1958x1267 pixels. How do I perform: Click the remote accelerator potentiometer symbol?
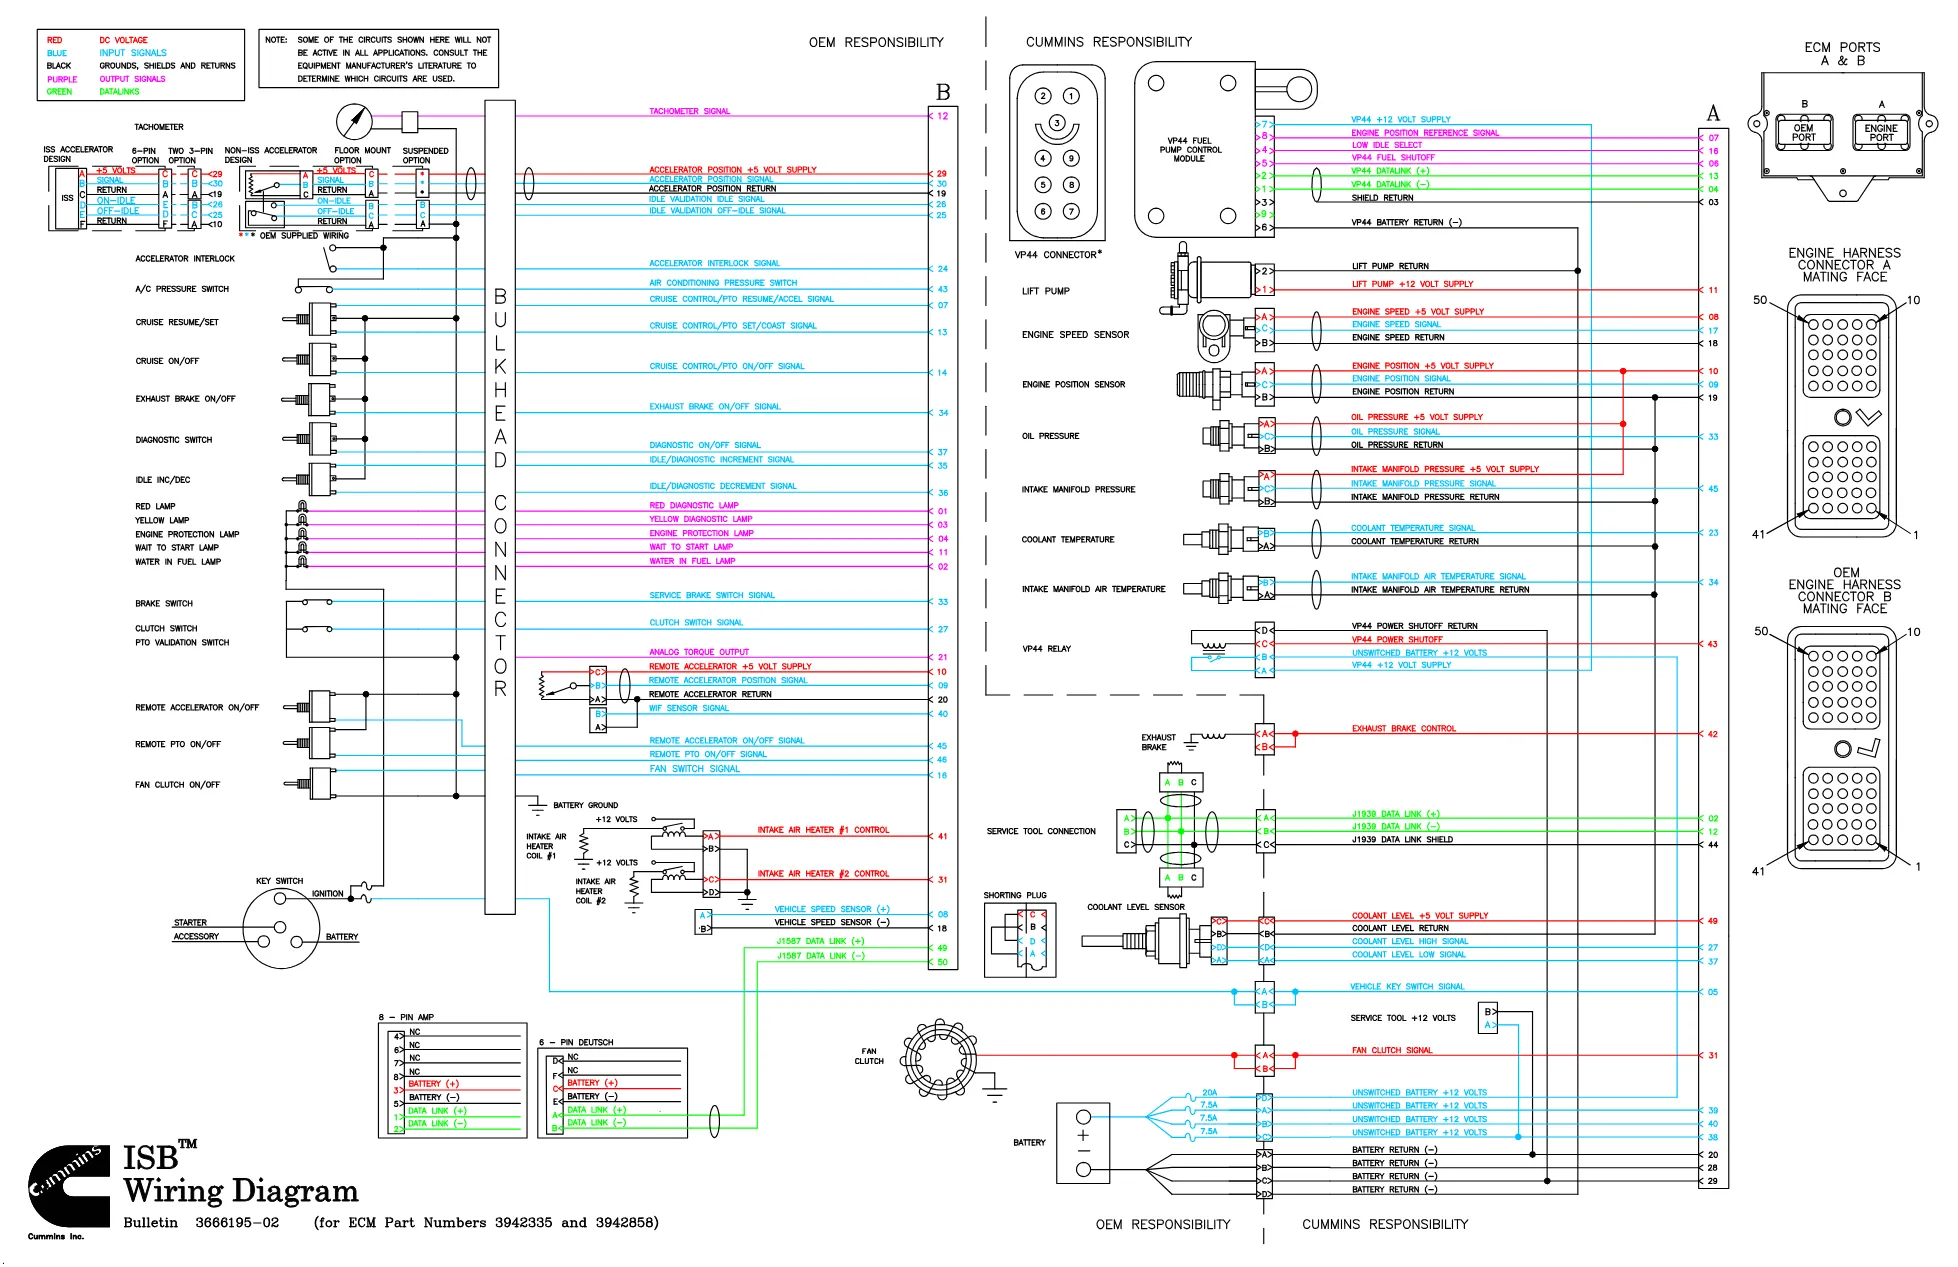pyautogui.click(x=556, y=686)
